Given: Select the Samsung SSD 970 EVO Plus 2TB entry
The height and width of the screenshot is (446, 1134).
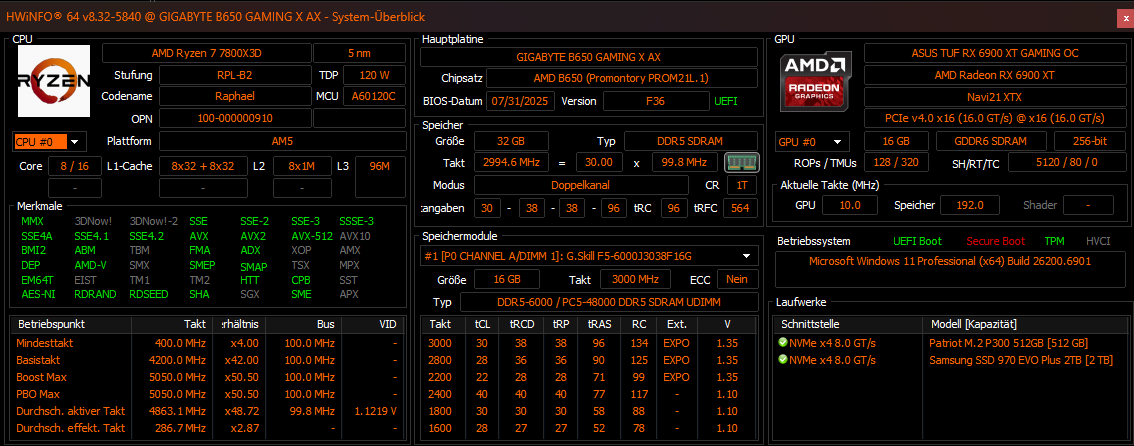Looking at the screenshot, I should [949, 360].
